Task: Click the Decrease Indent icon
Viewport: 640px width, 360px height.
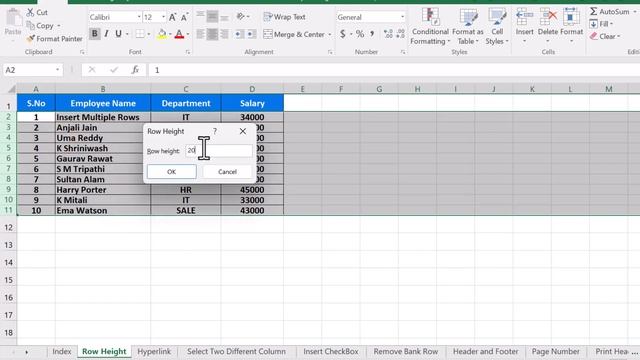Action: (238, 34)
